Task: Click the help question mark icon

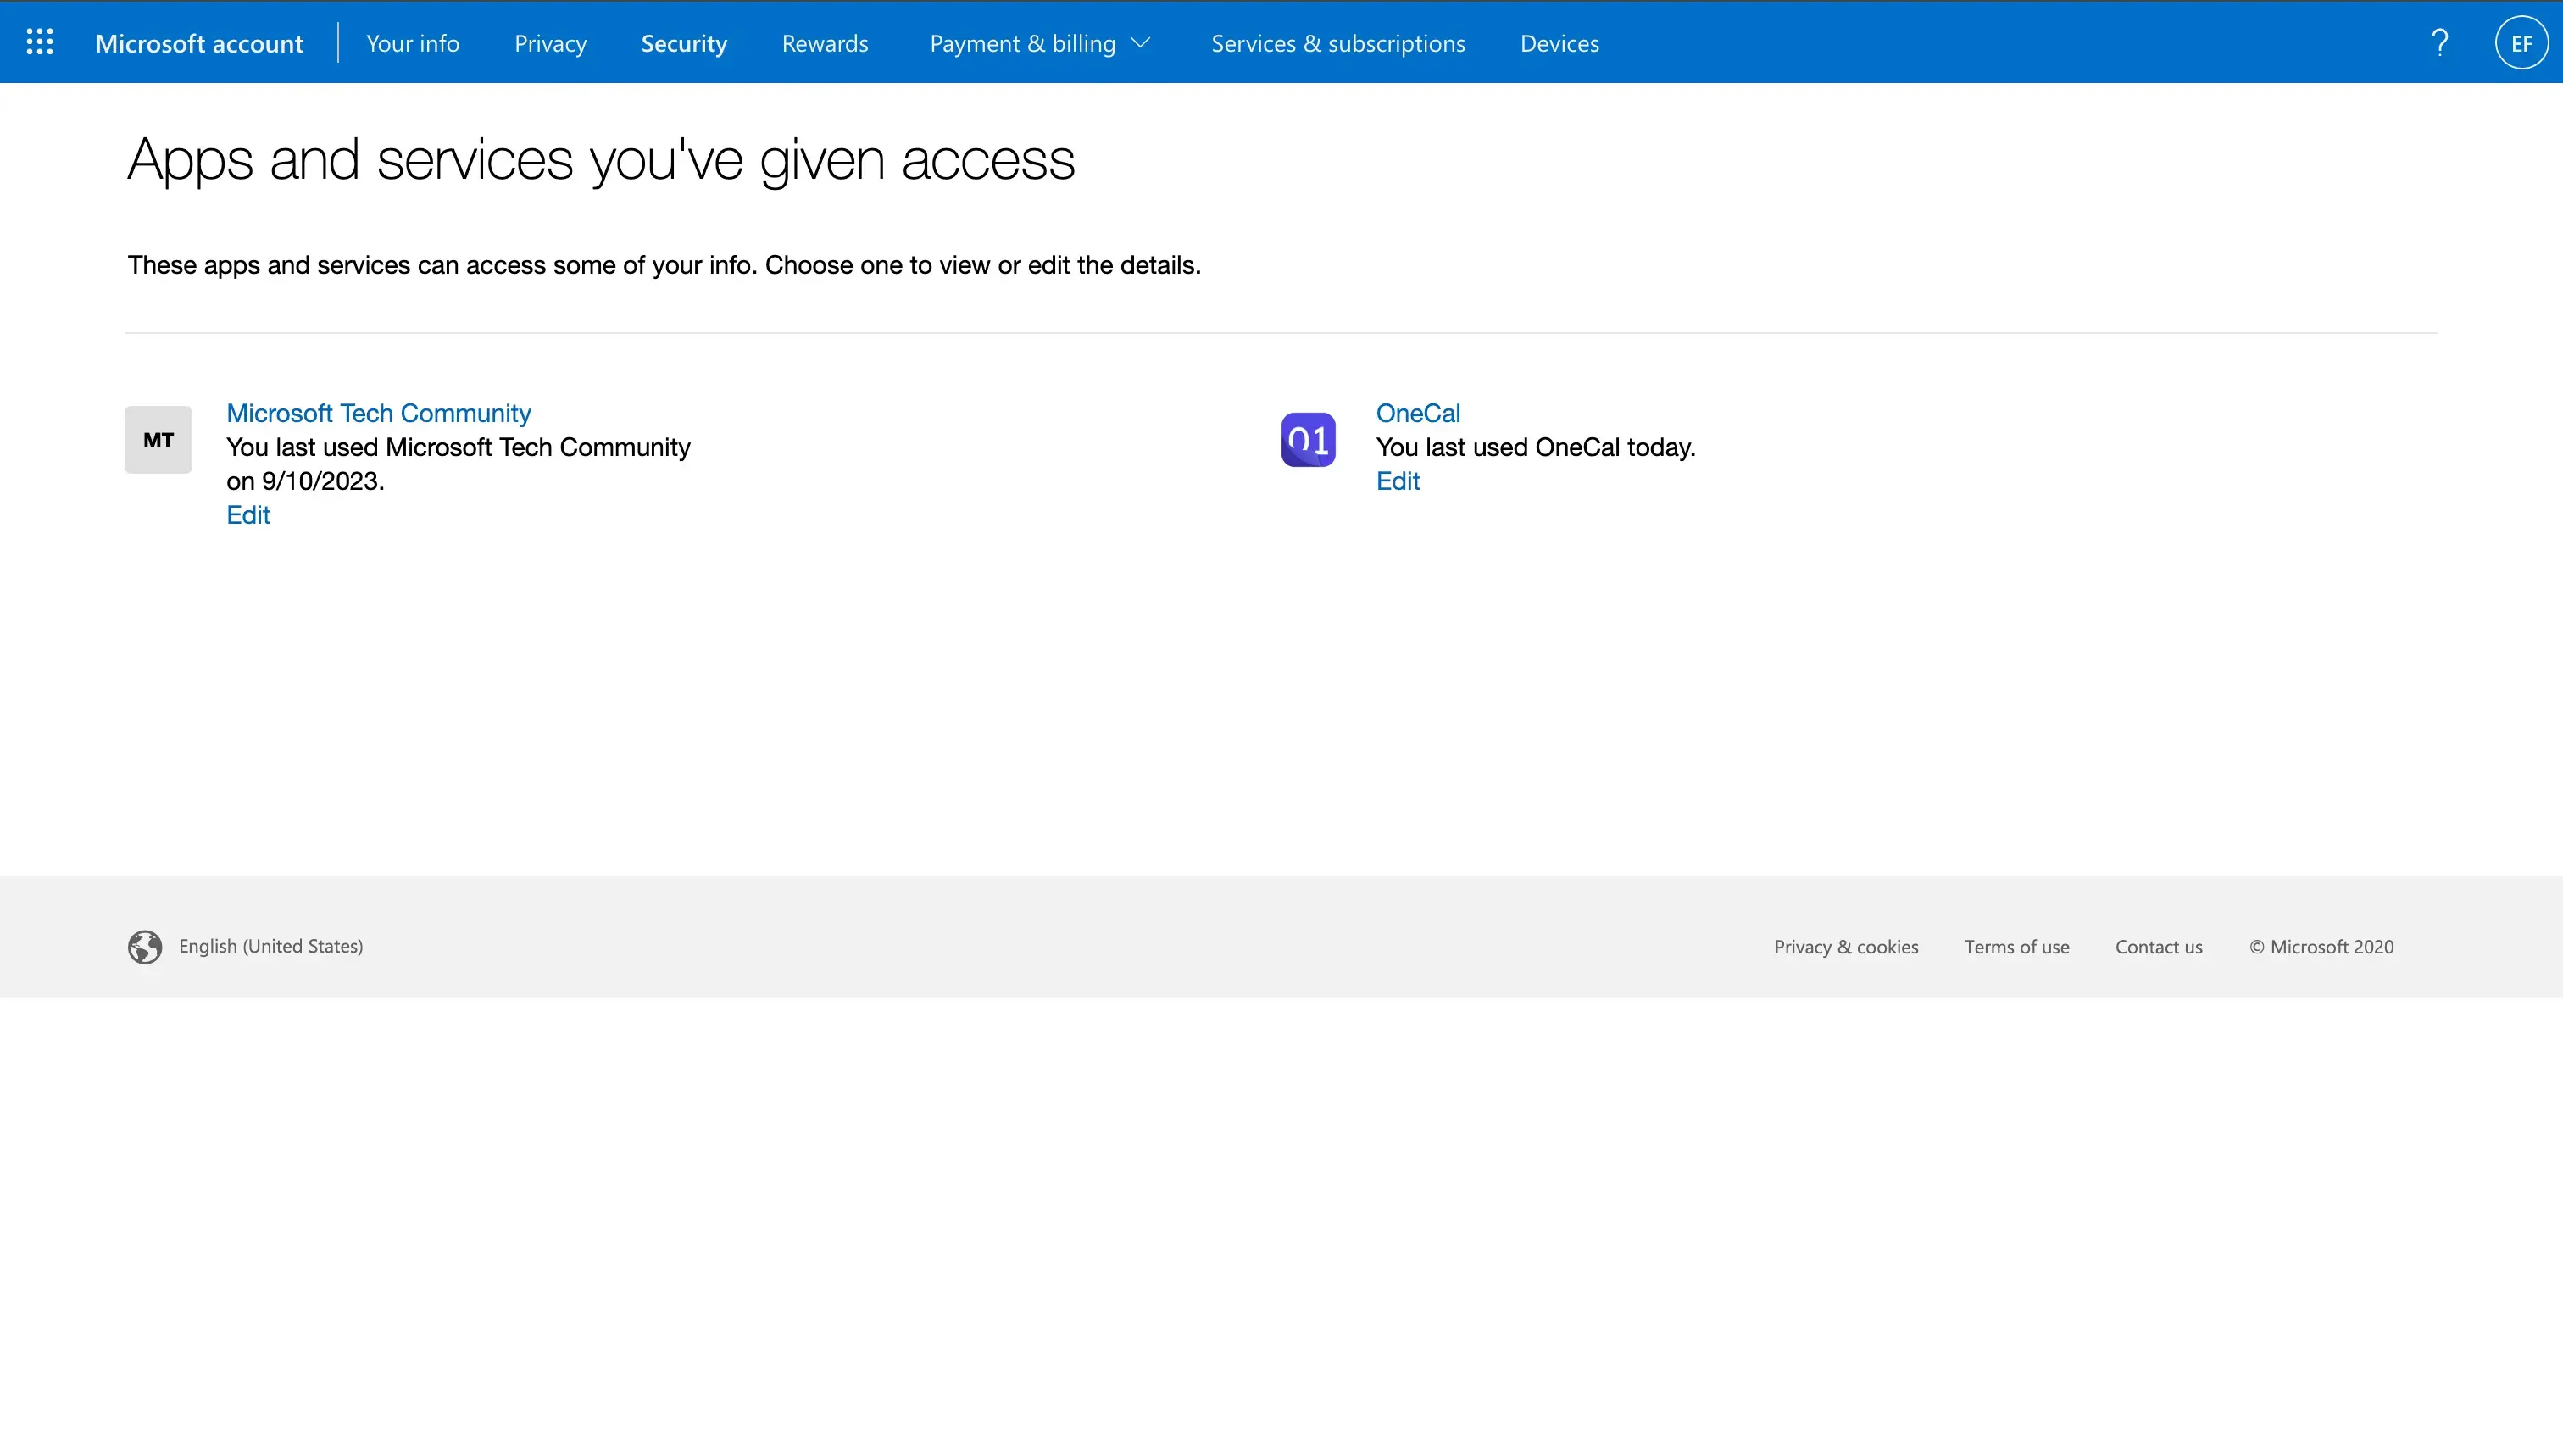Action: 2440,41
